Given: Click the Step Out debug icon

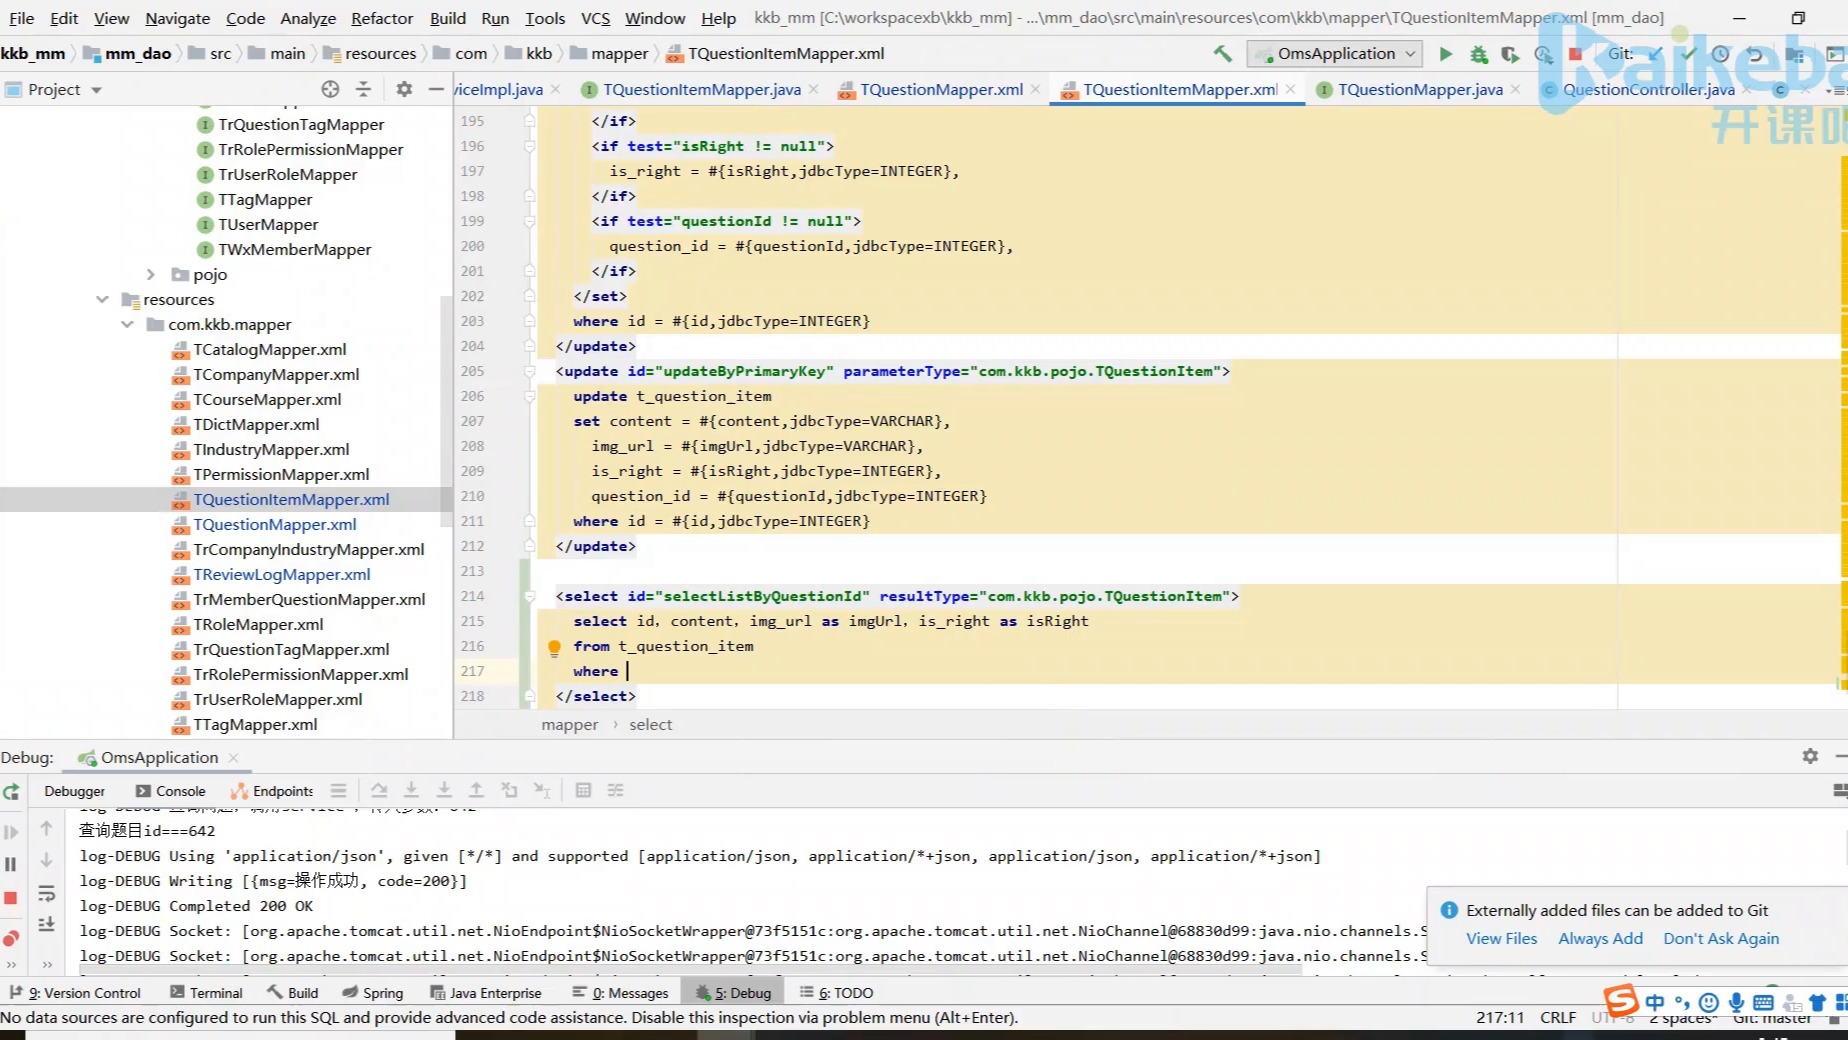Looking at the screenshot, I should 476,790.
